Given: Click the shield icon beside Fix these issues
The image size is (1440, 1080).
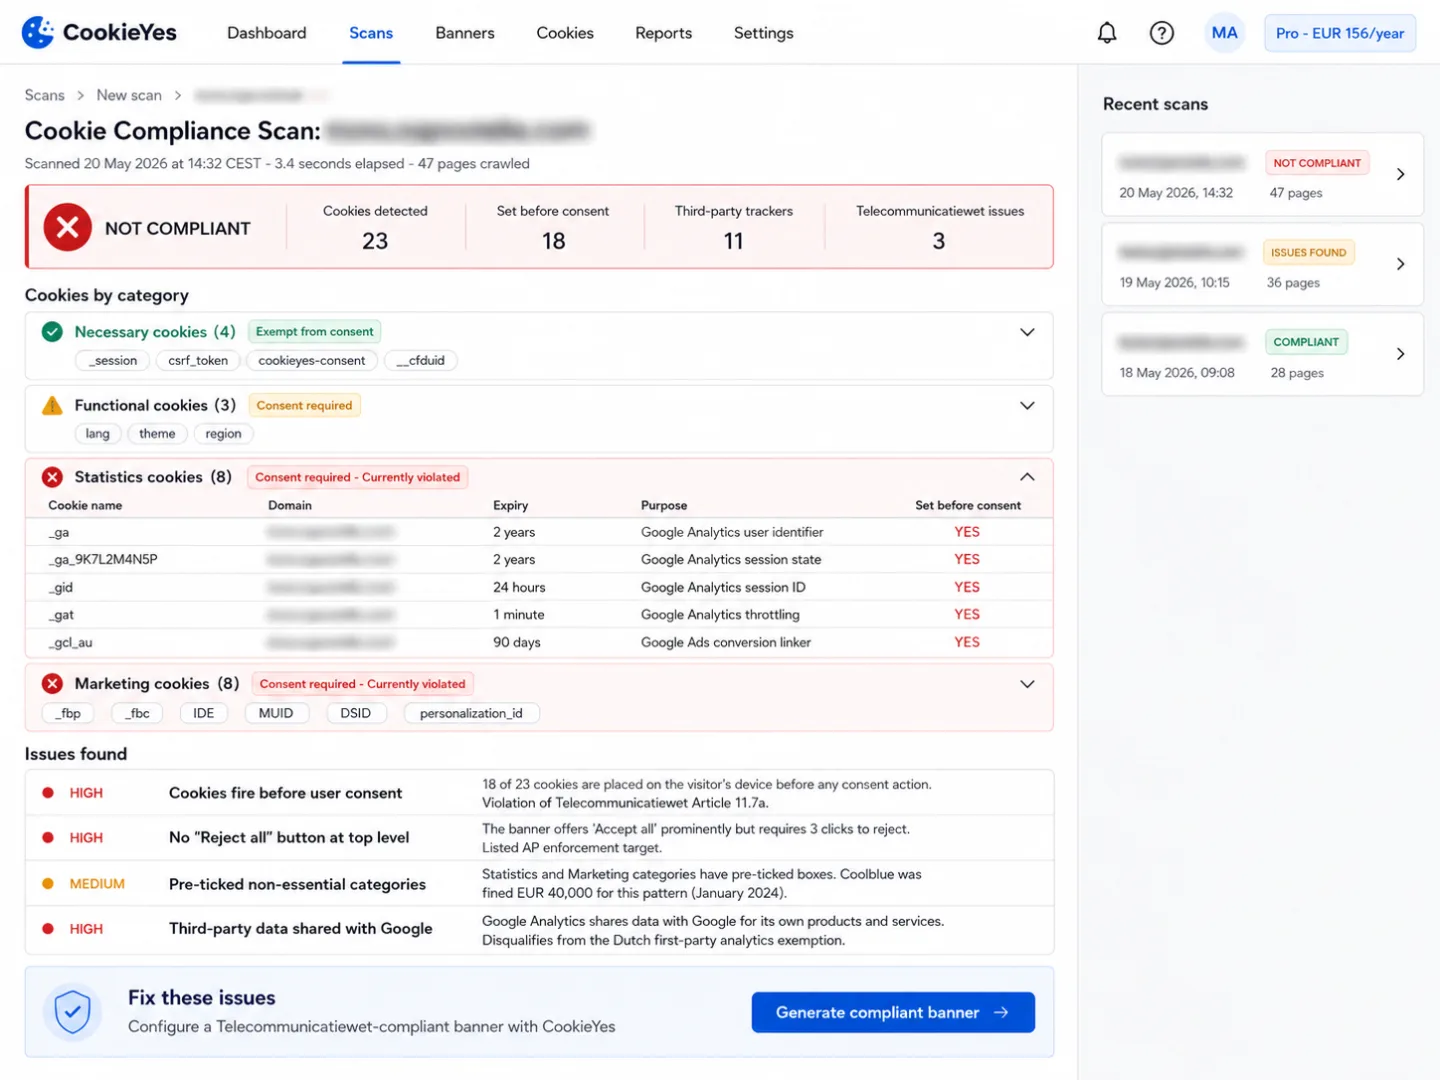Looking at the screenshot, I should pyautogui.click(x=72, y=1012).
